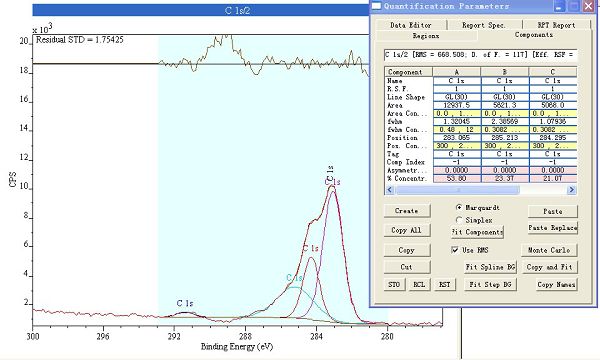Viewport: 600px width, 360px height.
Task: Click the Paste Replace button
Action: (553, 228)
